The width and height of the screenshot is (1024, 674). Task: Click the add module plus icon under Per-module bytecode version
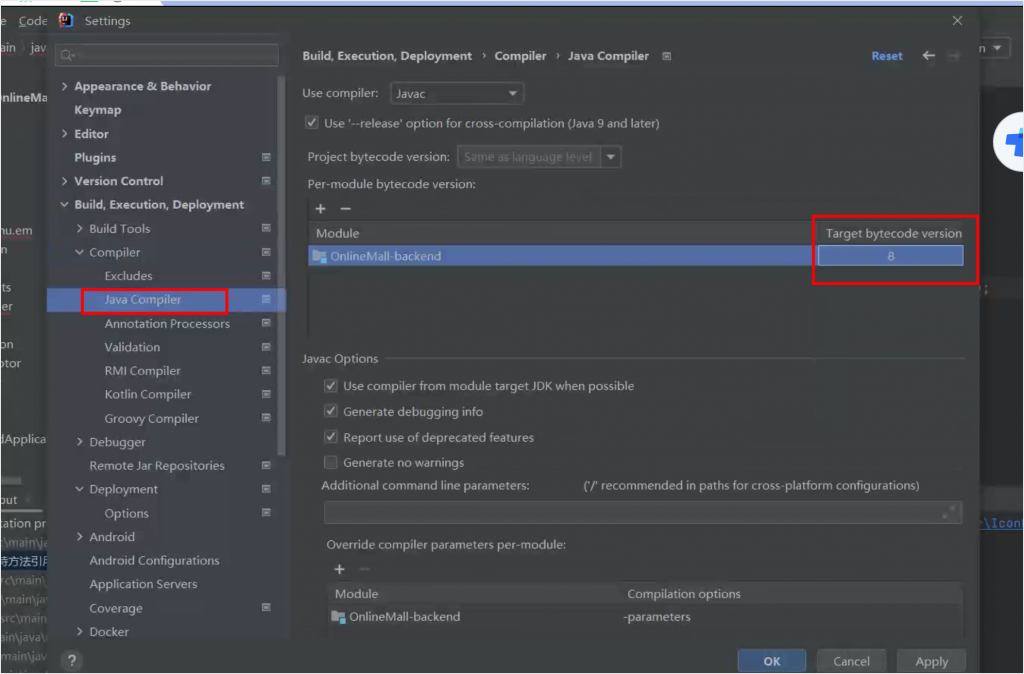coord(321,209)
